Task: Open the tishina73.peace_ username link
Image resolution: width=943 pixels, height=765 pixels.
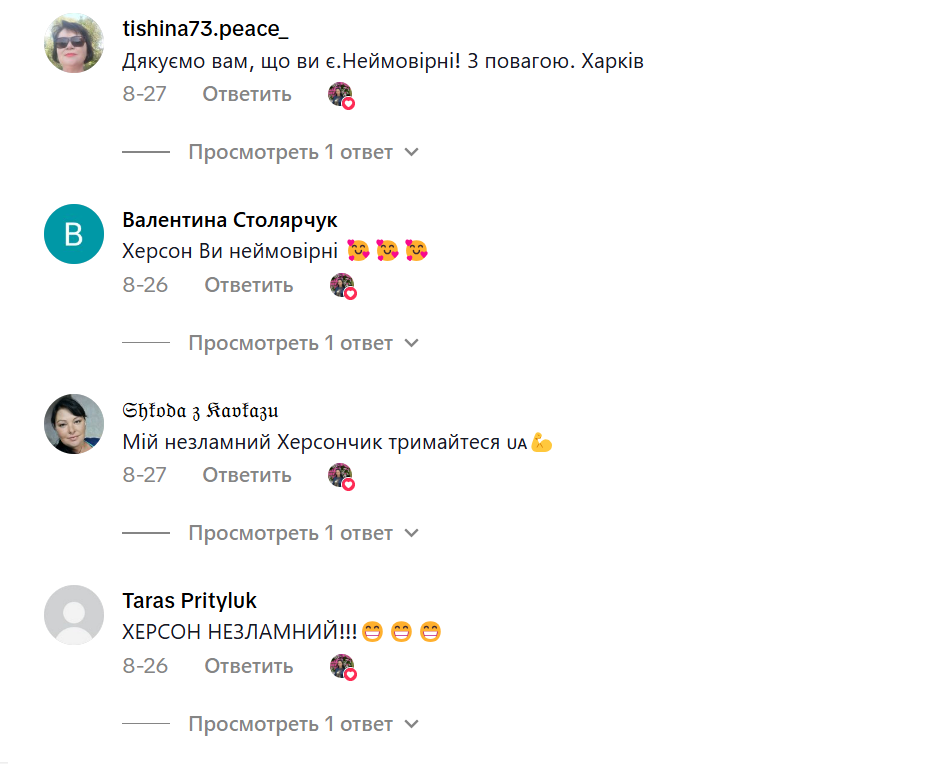Action: click(203, 30)
